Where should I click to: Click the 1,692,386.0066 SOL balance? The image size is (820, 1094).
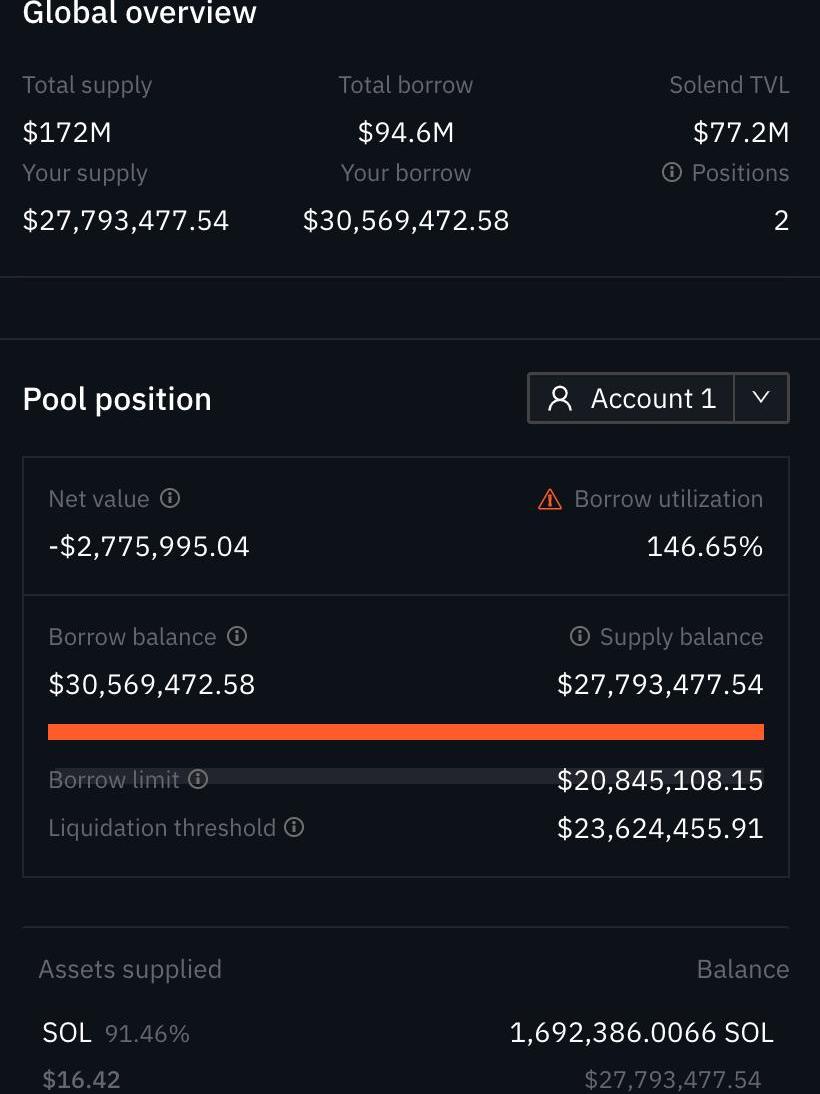[641, 1033]
